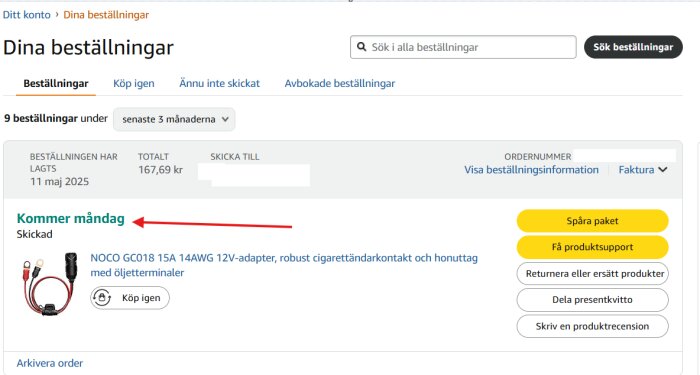Click the Dina beställningar page heading
Screen dimensions: 700x375
(88, 47)
